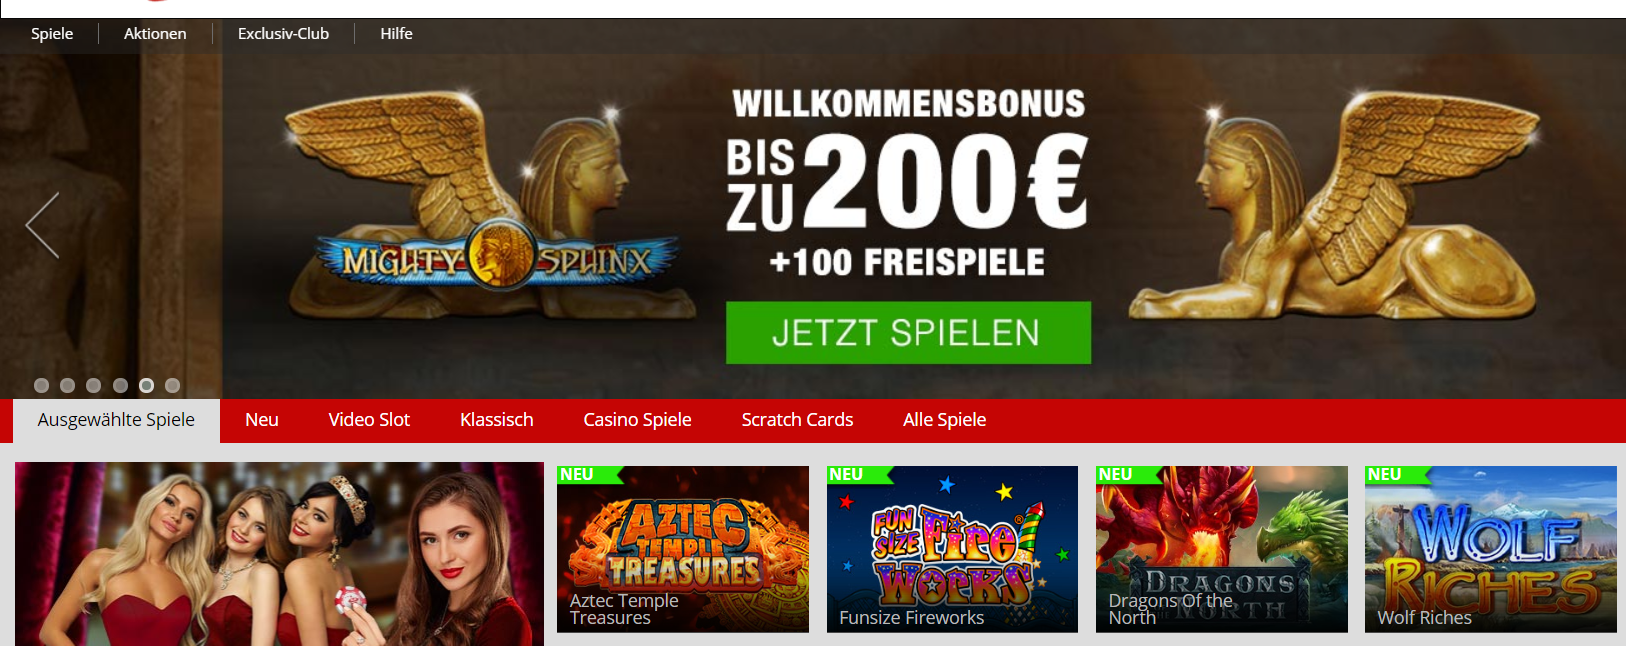Switch to the Neu games tab
This screenshot has width=1626, height=646.
click(x=262, y=420)
